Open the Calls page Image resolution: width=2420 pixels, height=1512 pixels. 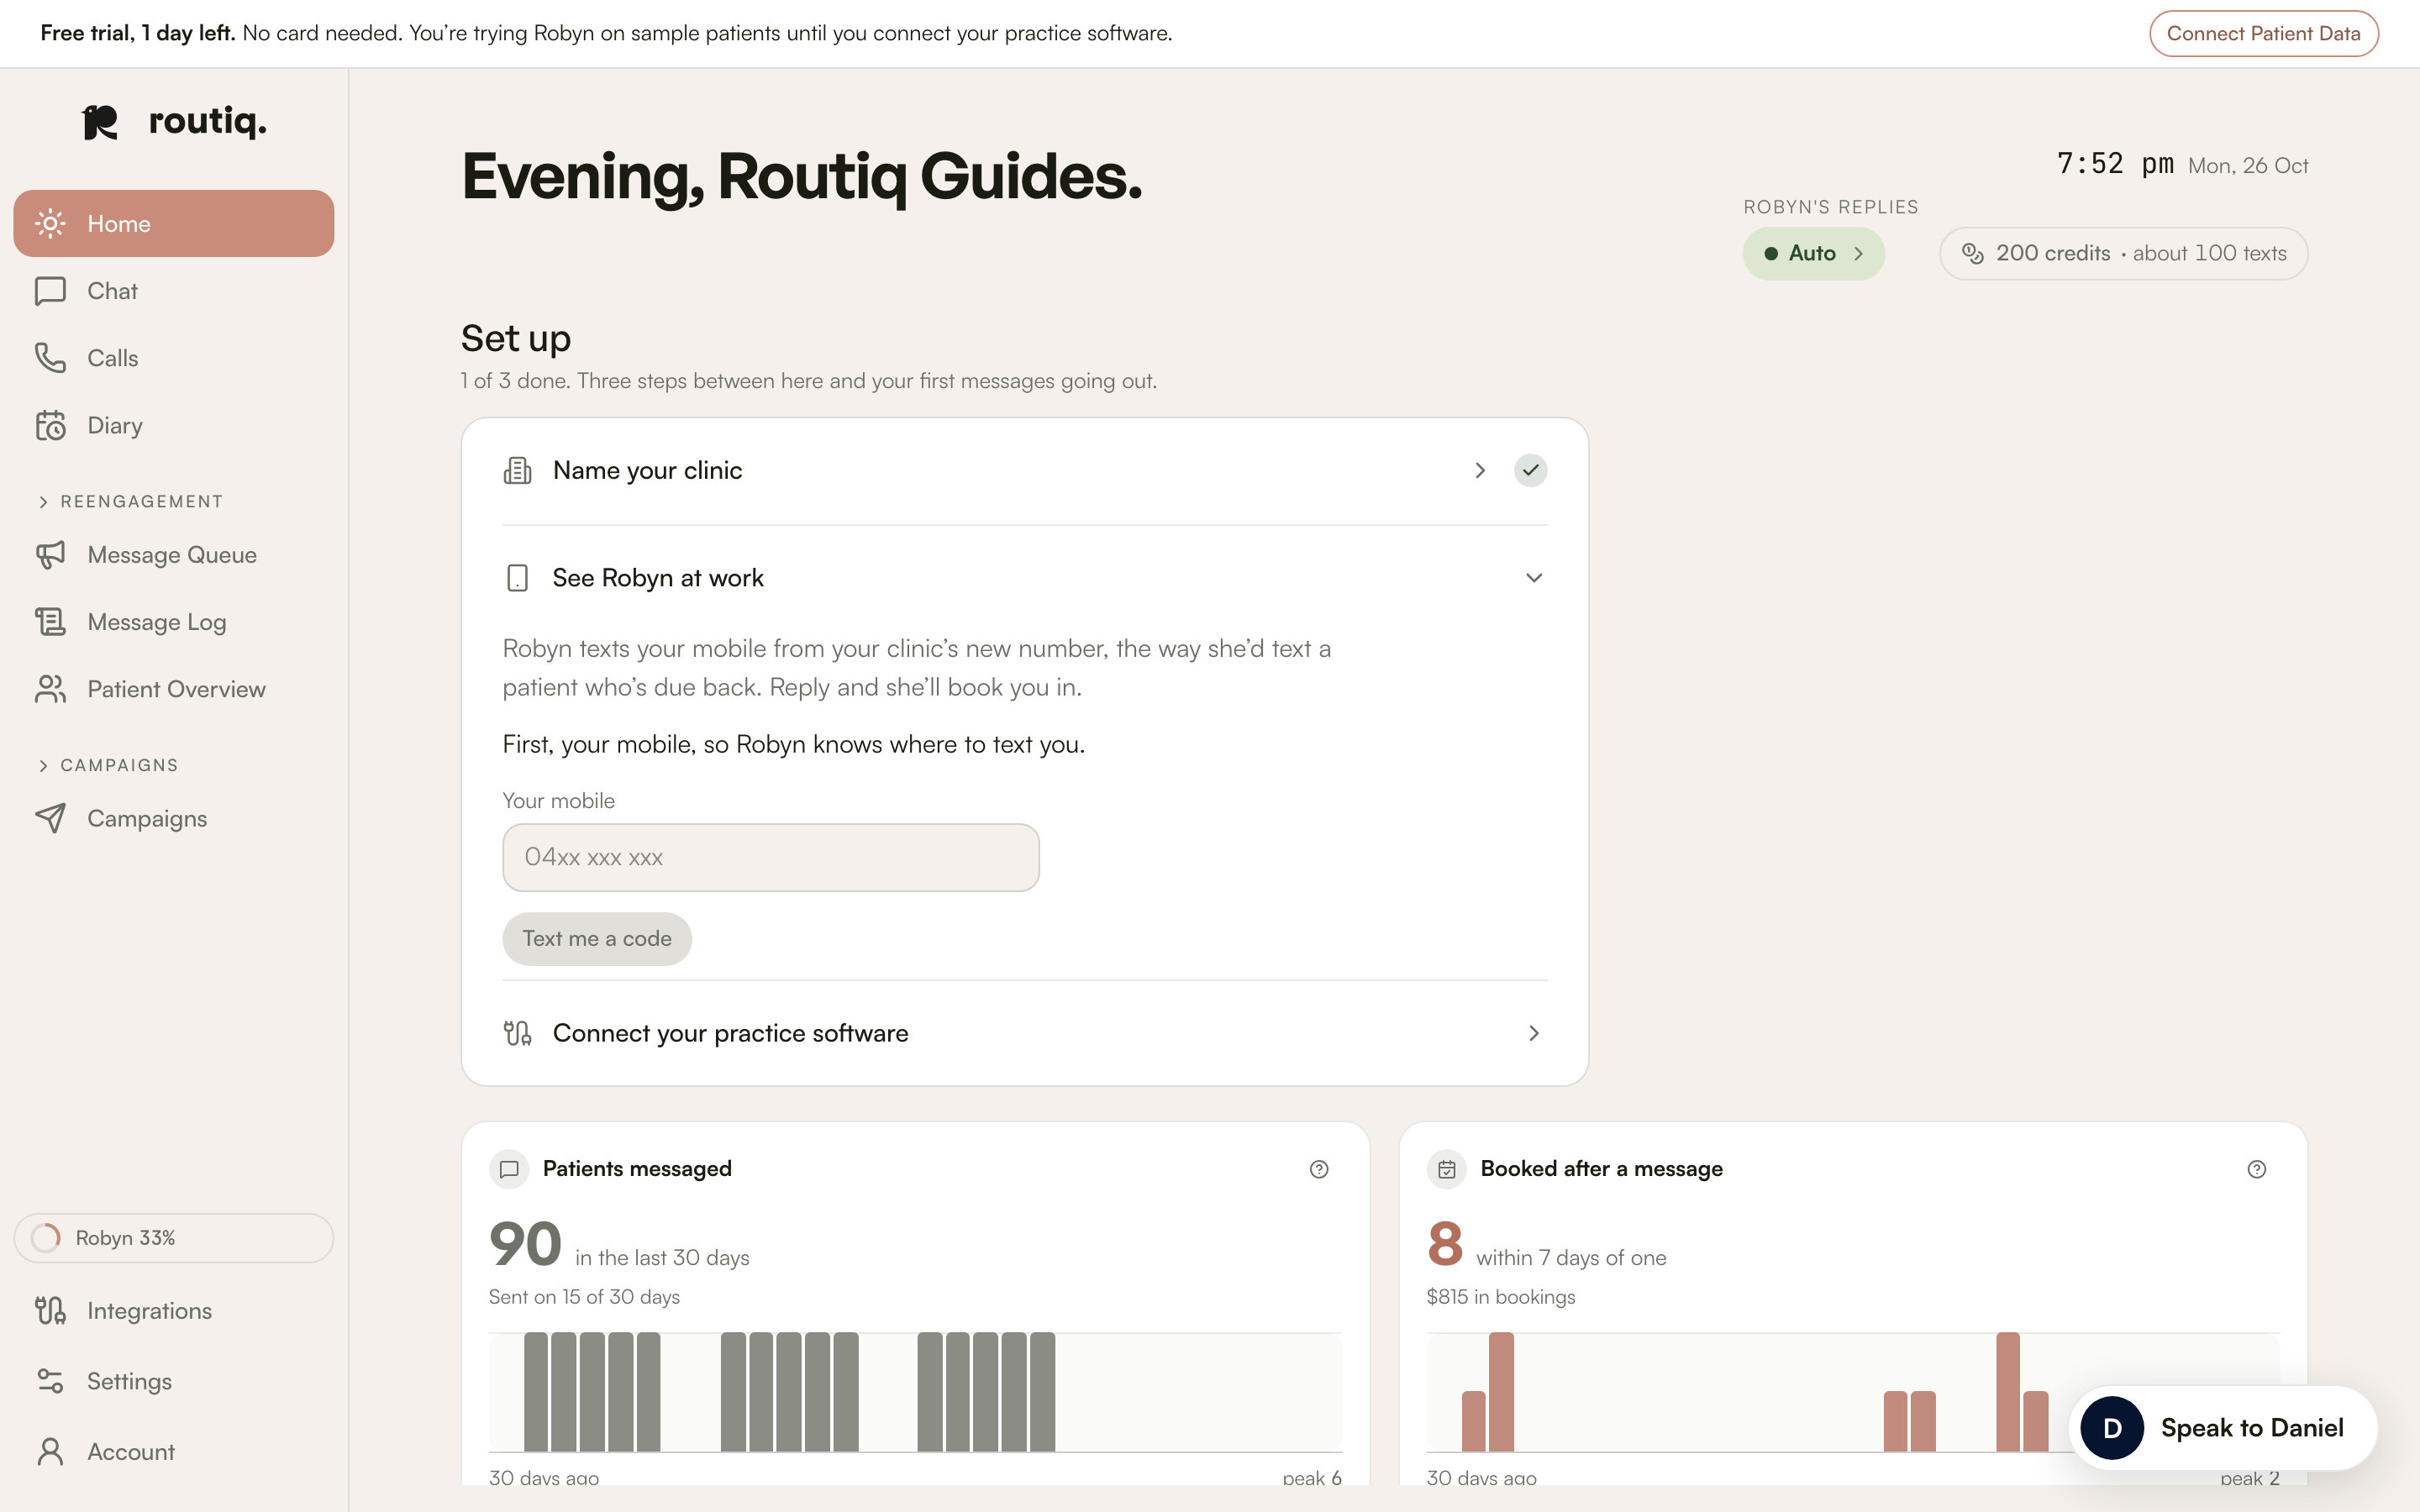[x=173, y=358]
